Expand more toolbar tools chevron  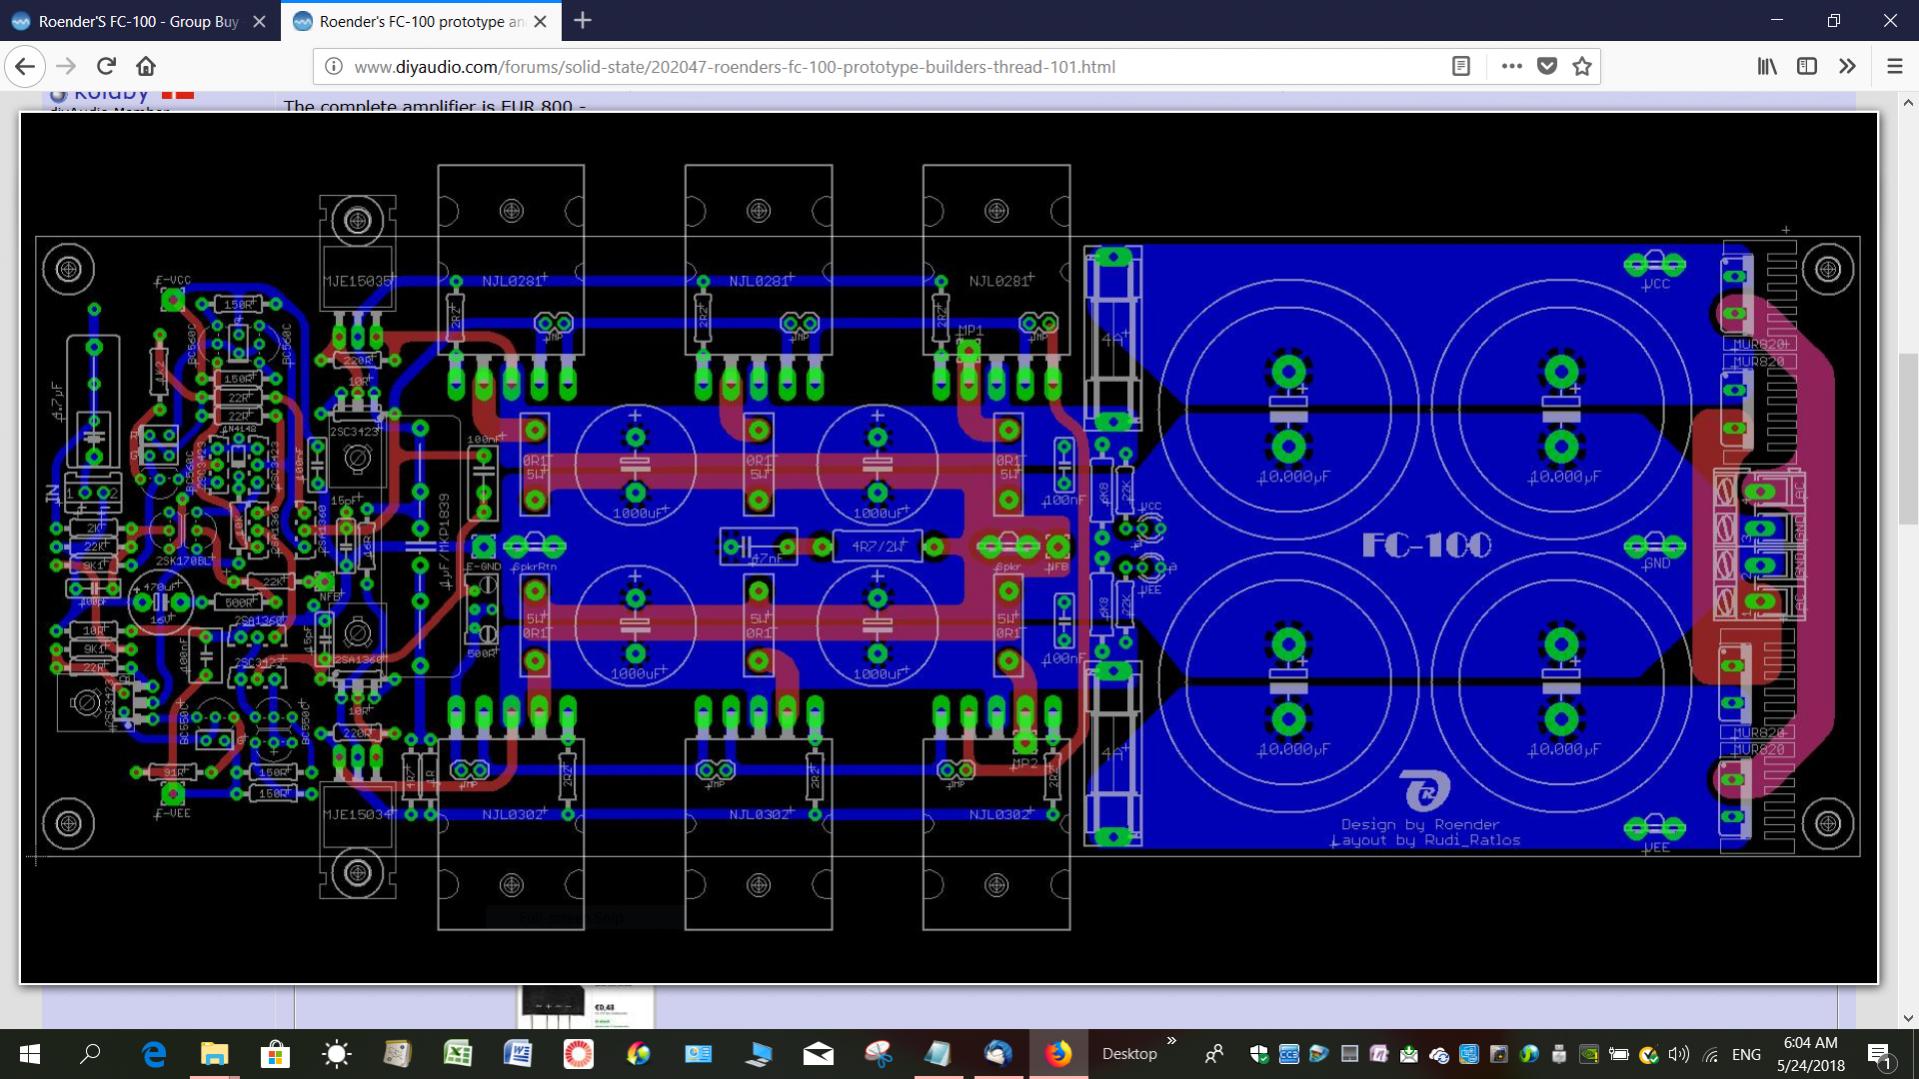click(x=1847, y=67)
